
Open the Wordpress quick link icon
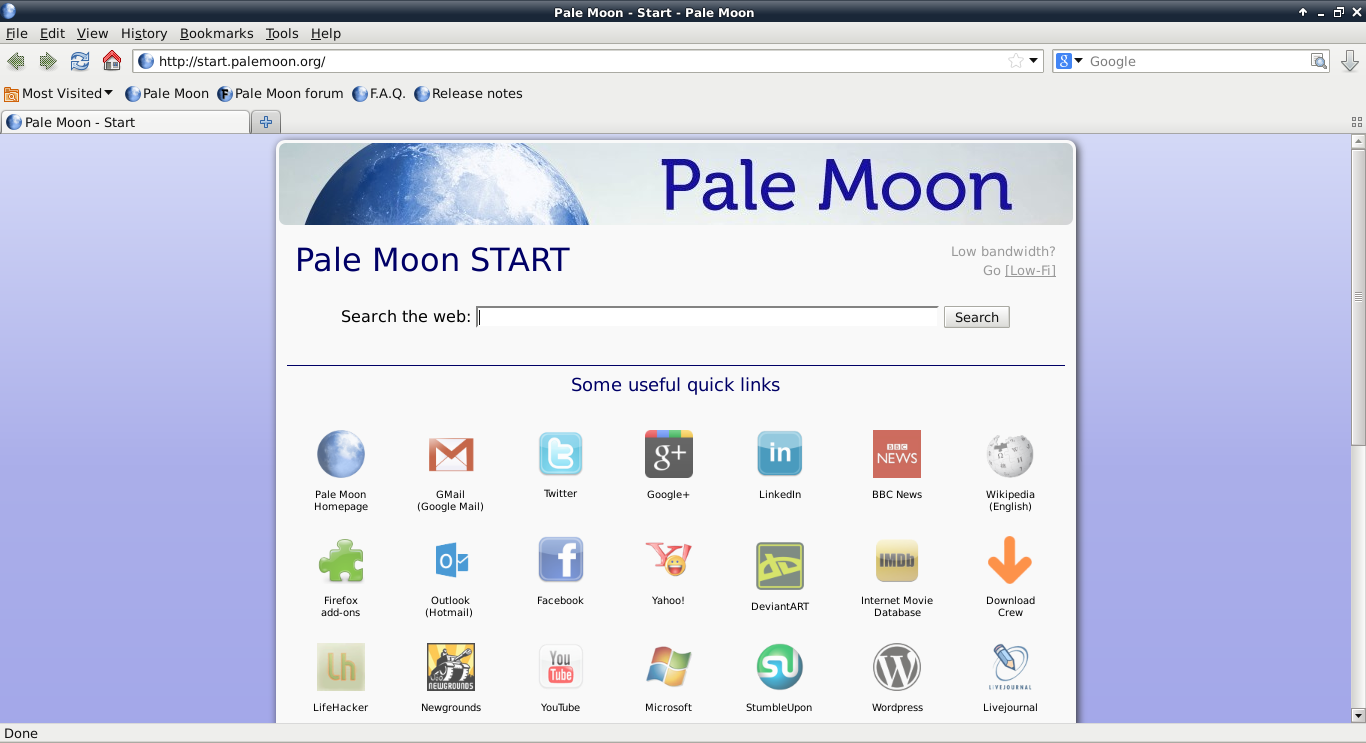897,667
